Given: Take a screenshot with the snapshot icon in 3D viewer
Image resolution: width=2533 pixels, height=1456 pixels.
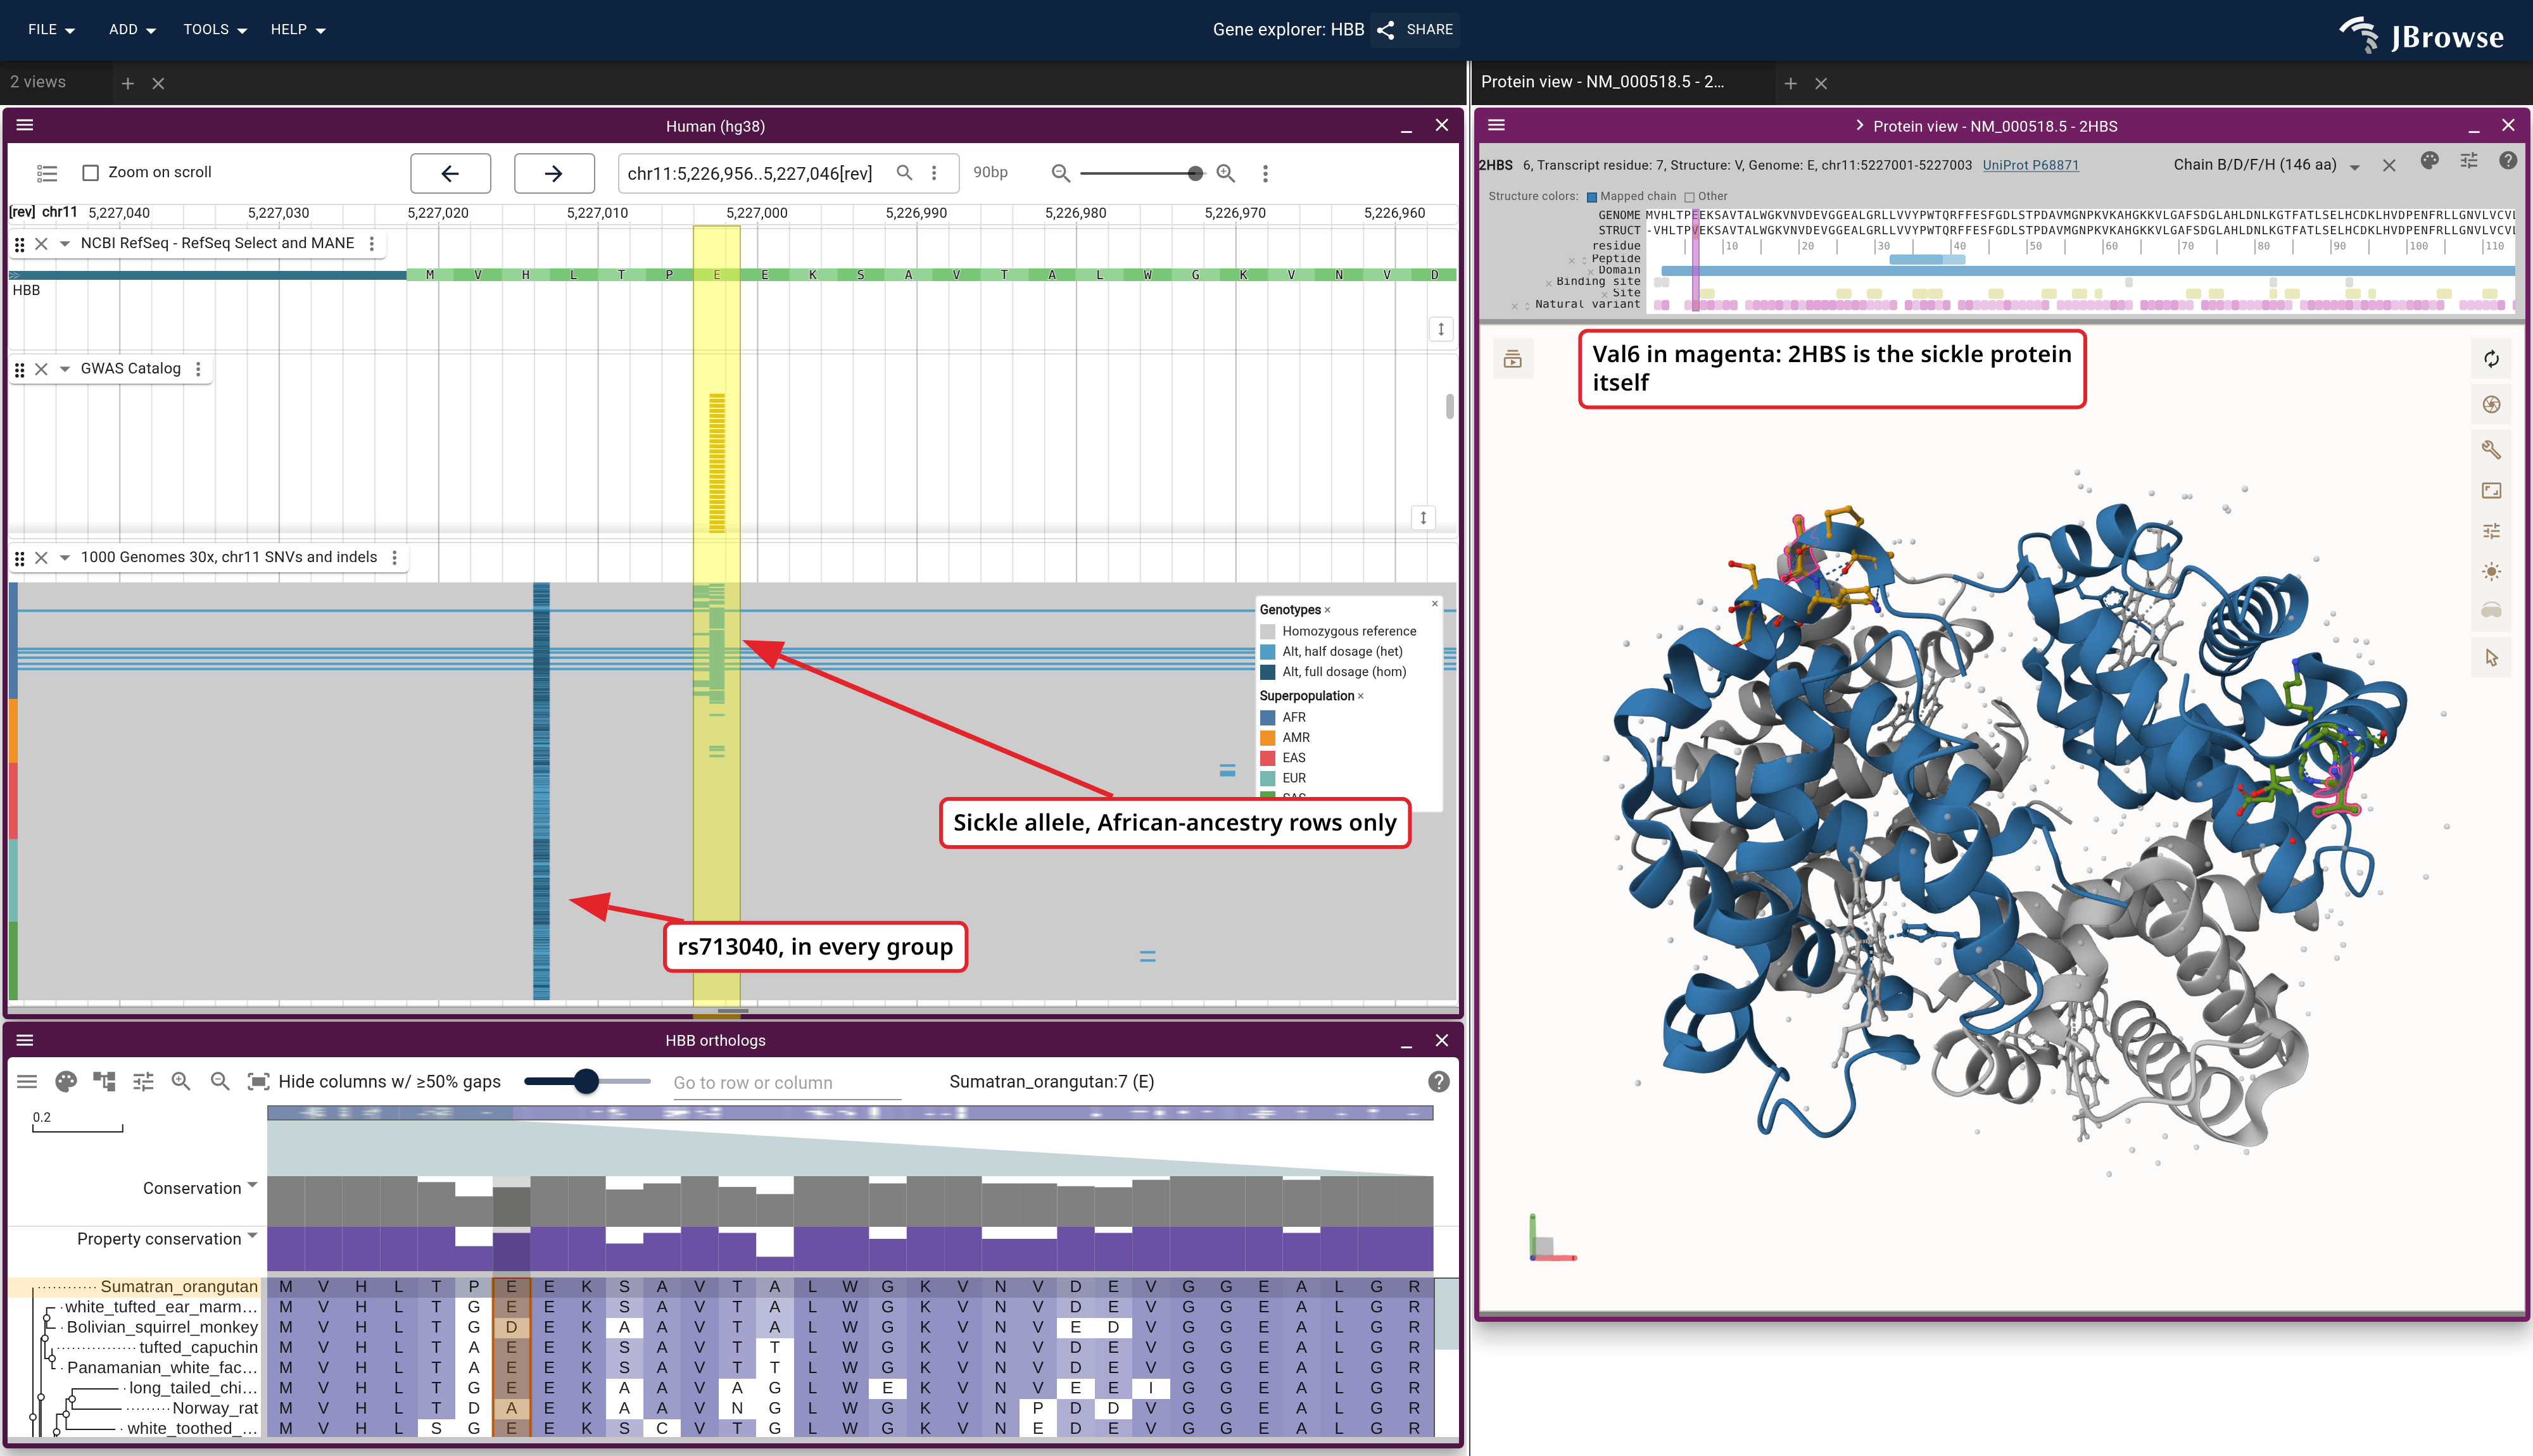Looking at the screenshot, I should point(2491,404).
